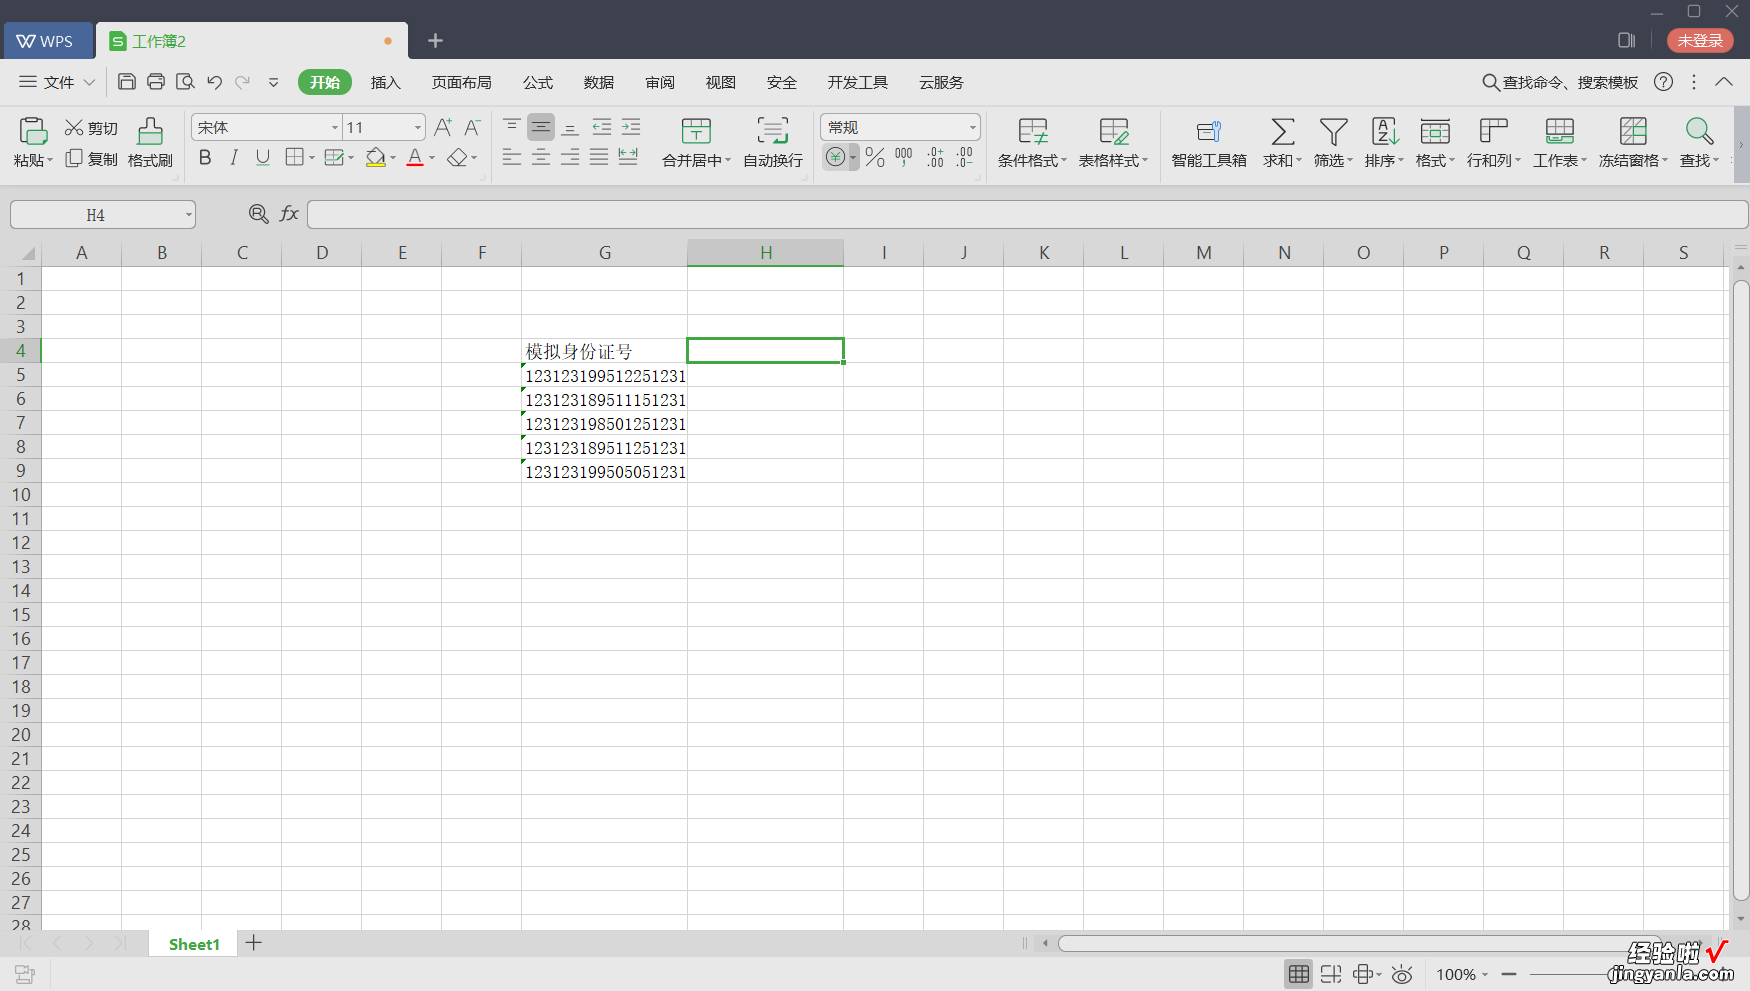Open the font color dropdown arrow
The image size is (1750, 991).
click(432, 157)
